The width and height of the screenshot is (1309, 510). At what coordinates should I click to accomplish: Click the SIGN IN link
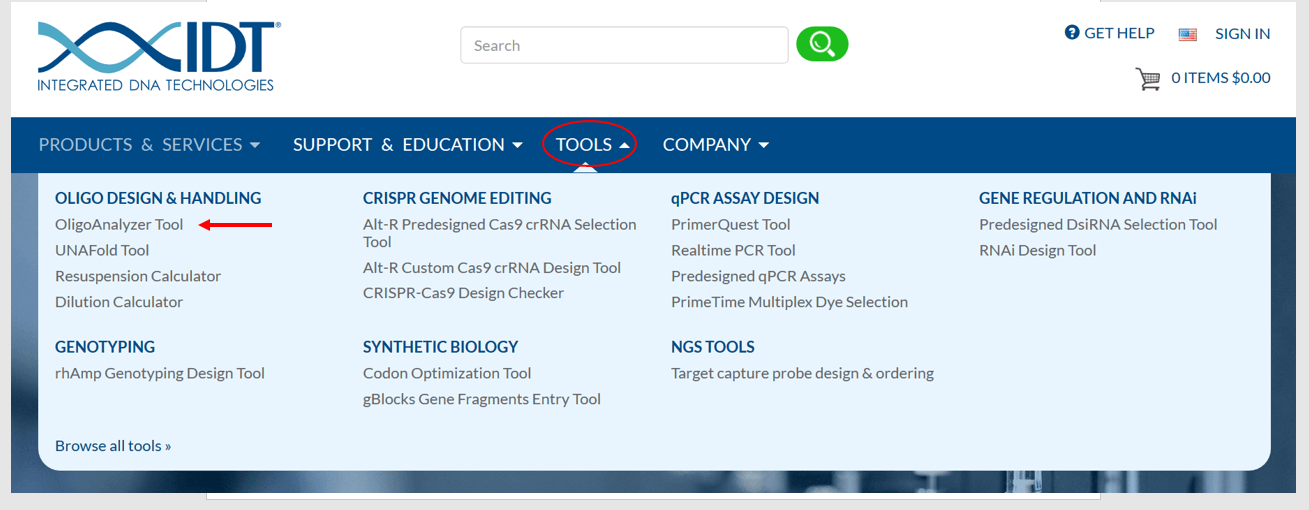click(1243, 34)
